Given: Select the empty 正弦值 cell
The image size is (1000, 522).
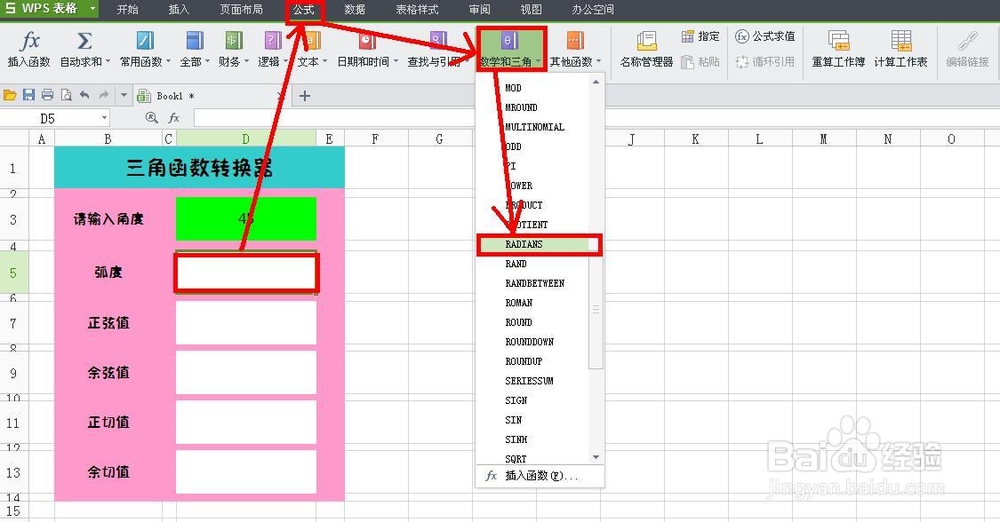Looking at the screenshot, I should [246, 323].
